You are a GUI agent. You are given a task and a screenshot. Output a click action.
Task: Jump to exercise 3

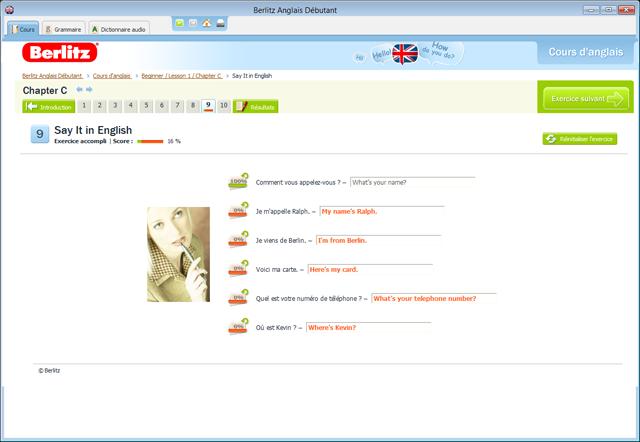[x=115, y=106]
